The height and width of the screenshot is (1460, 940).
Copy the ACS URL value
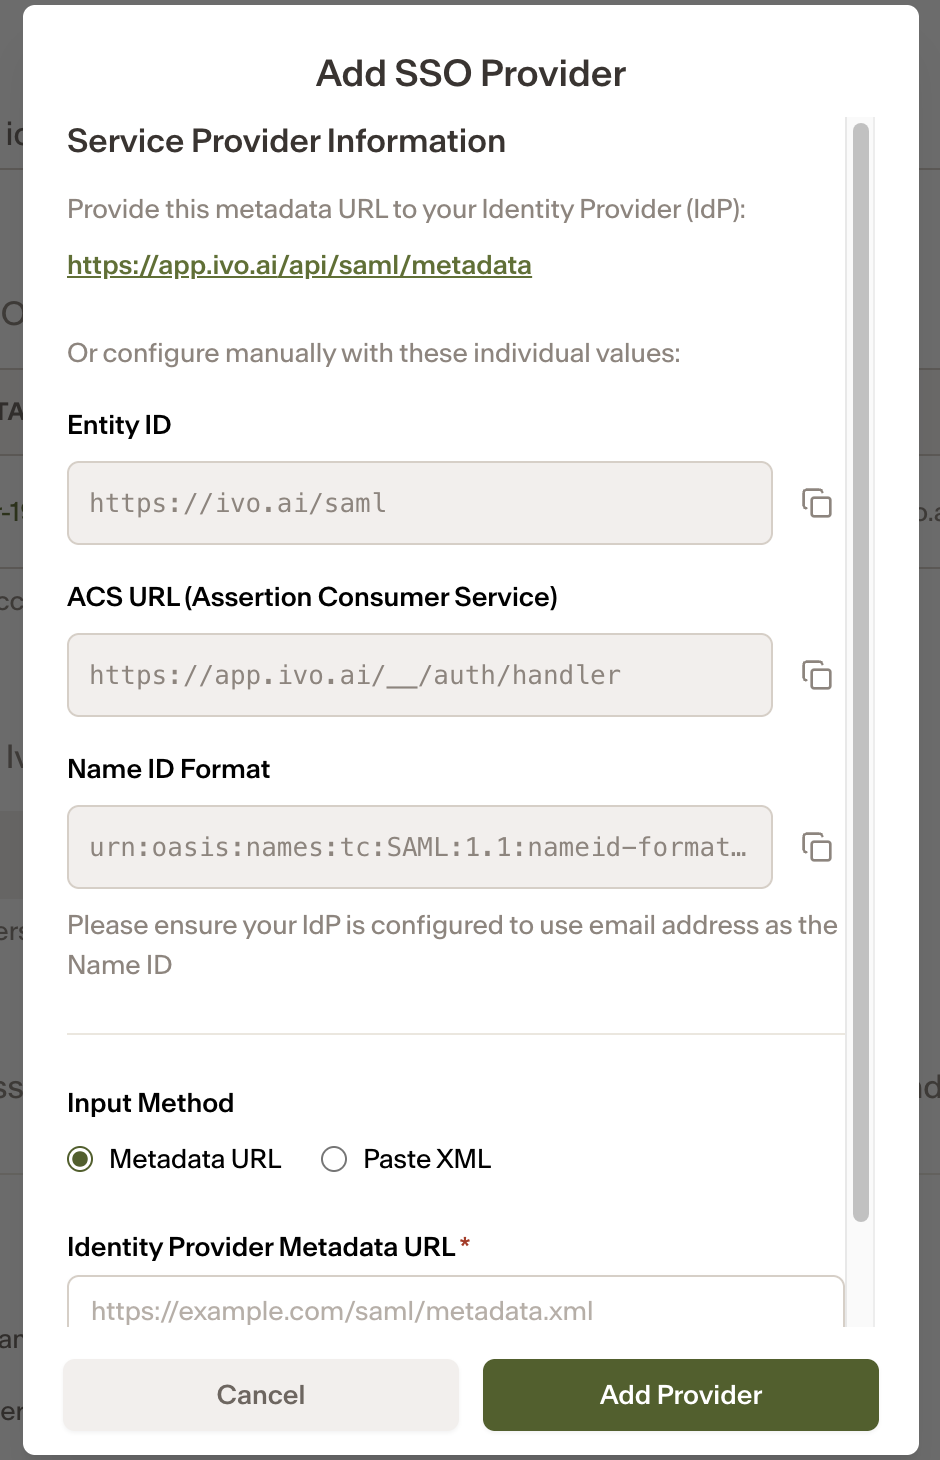pos(817,675)
